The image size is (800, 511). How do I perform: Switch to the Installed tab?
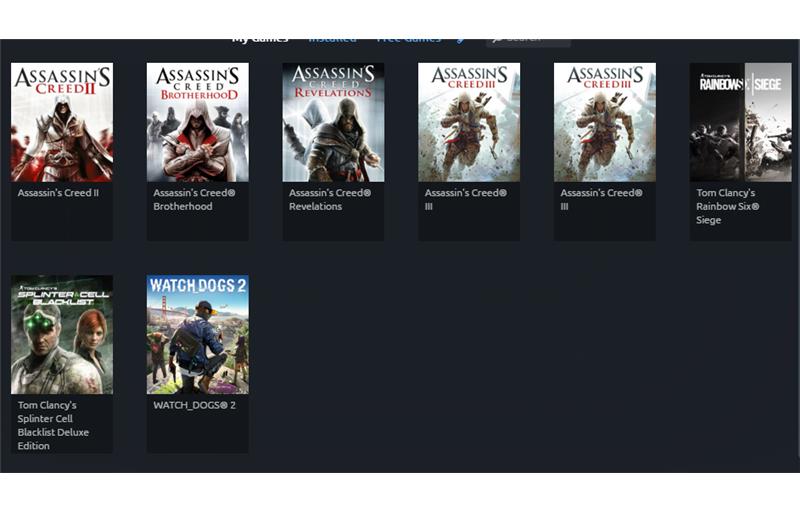[x=332, y=40]
